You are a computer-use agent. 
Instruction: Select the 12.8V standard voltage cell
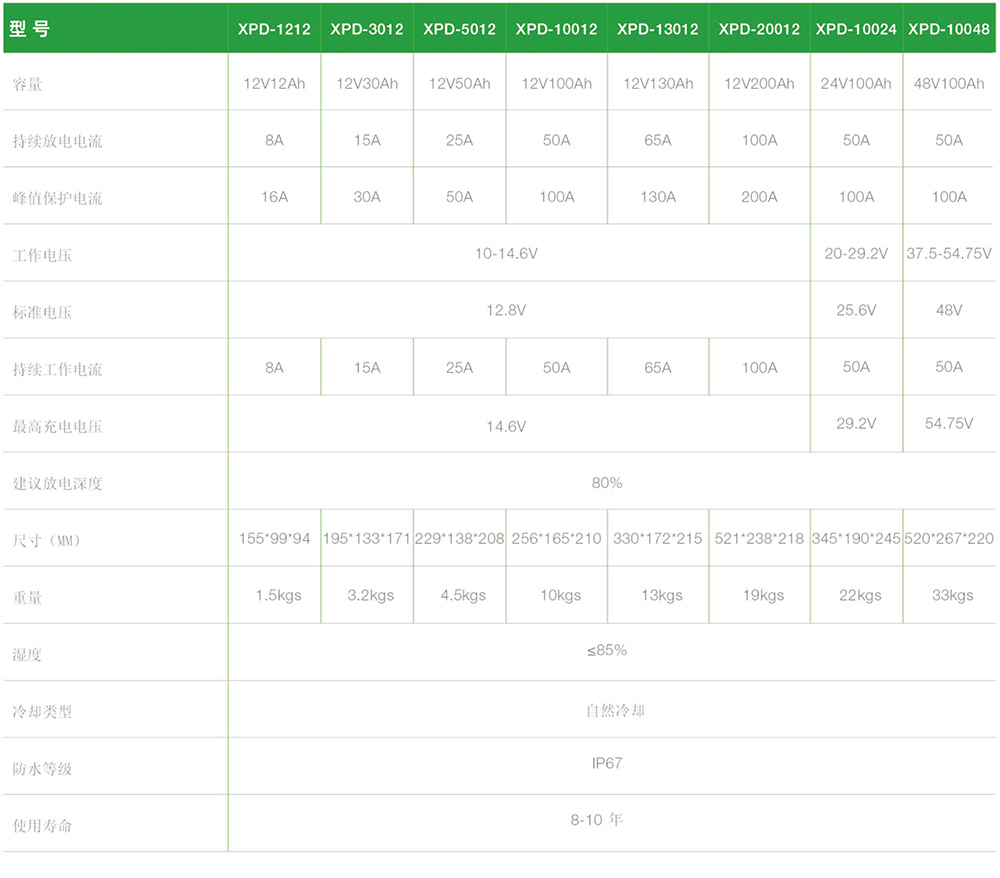click(506, 311)
